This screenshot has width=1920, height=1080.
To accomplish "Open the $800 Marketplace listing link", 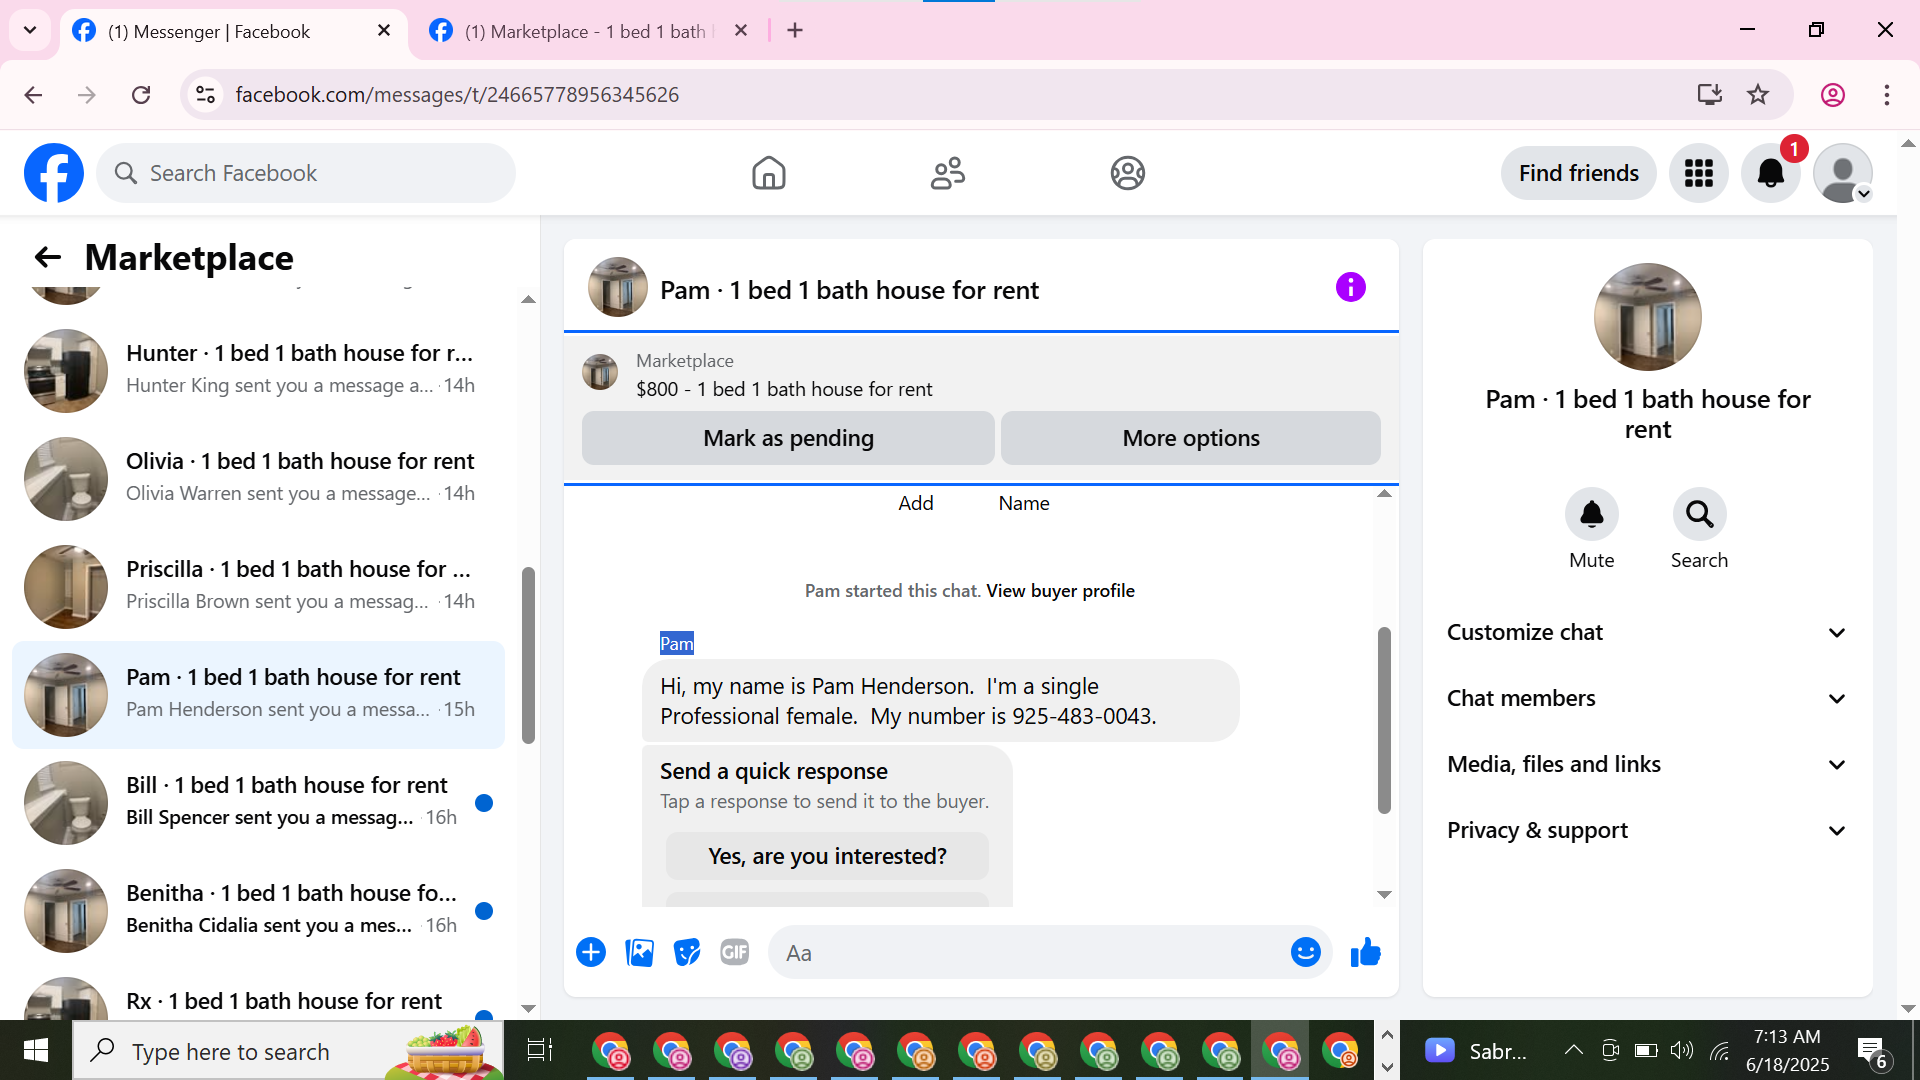I will click(x=783, y=389).
